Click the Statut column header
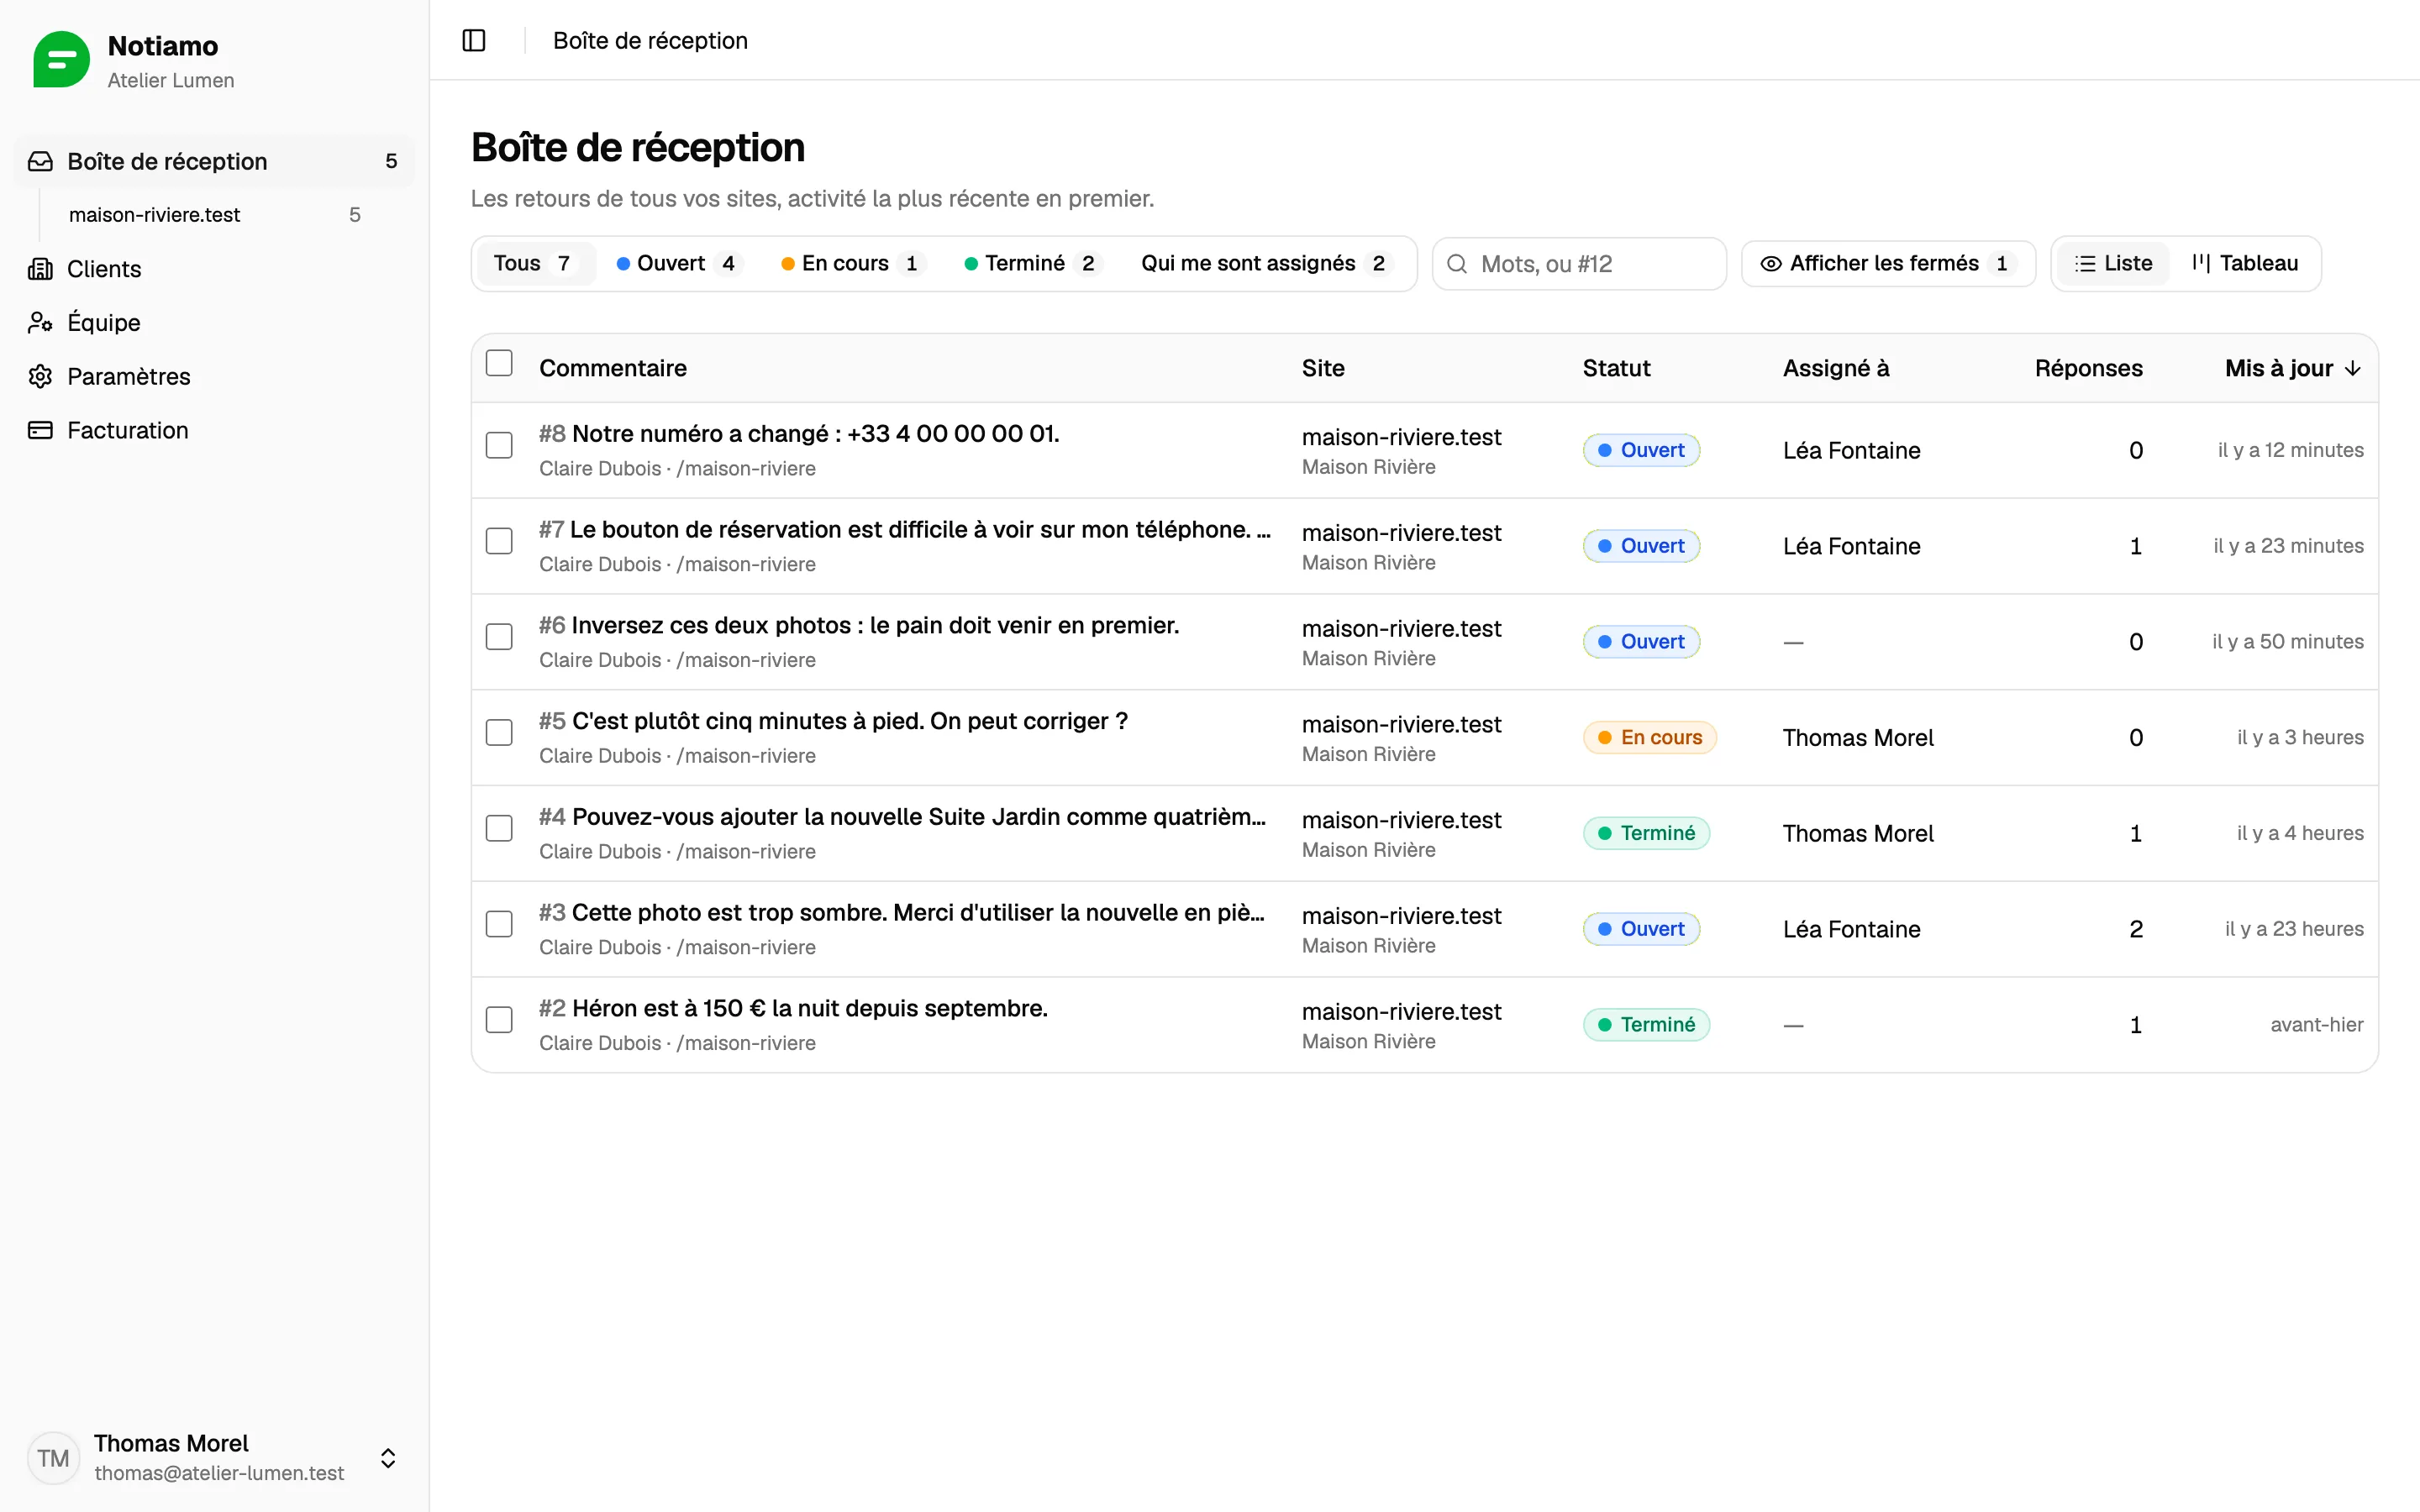Viewport: 2420px width, 1512px height. pyautogui.click(x=1616, y=368)
